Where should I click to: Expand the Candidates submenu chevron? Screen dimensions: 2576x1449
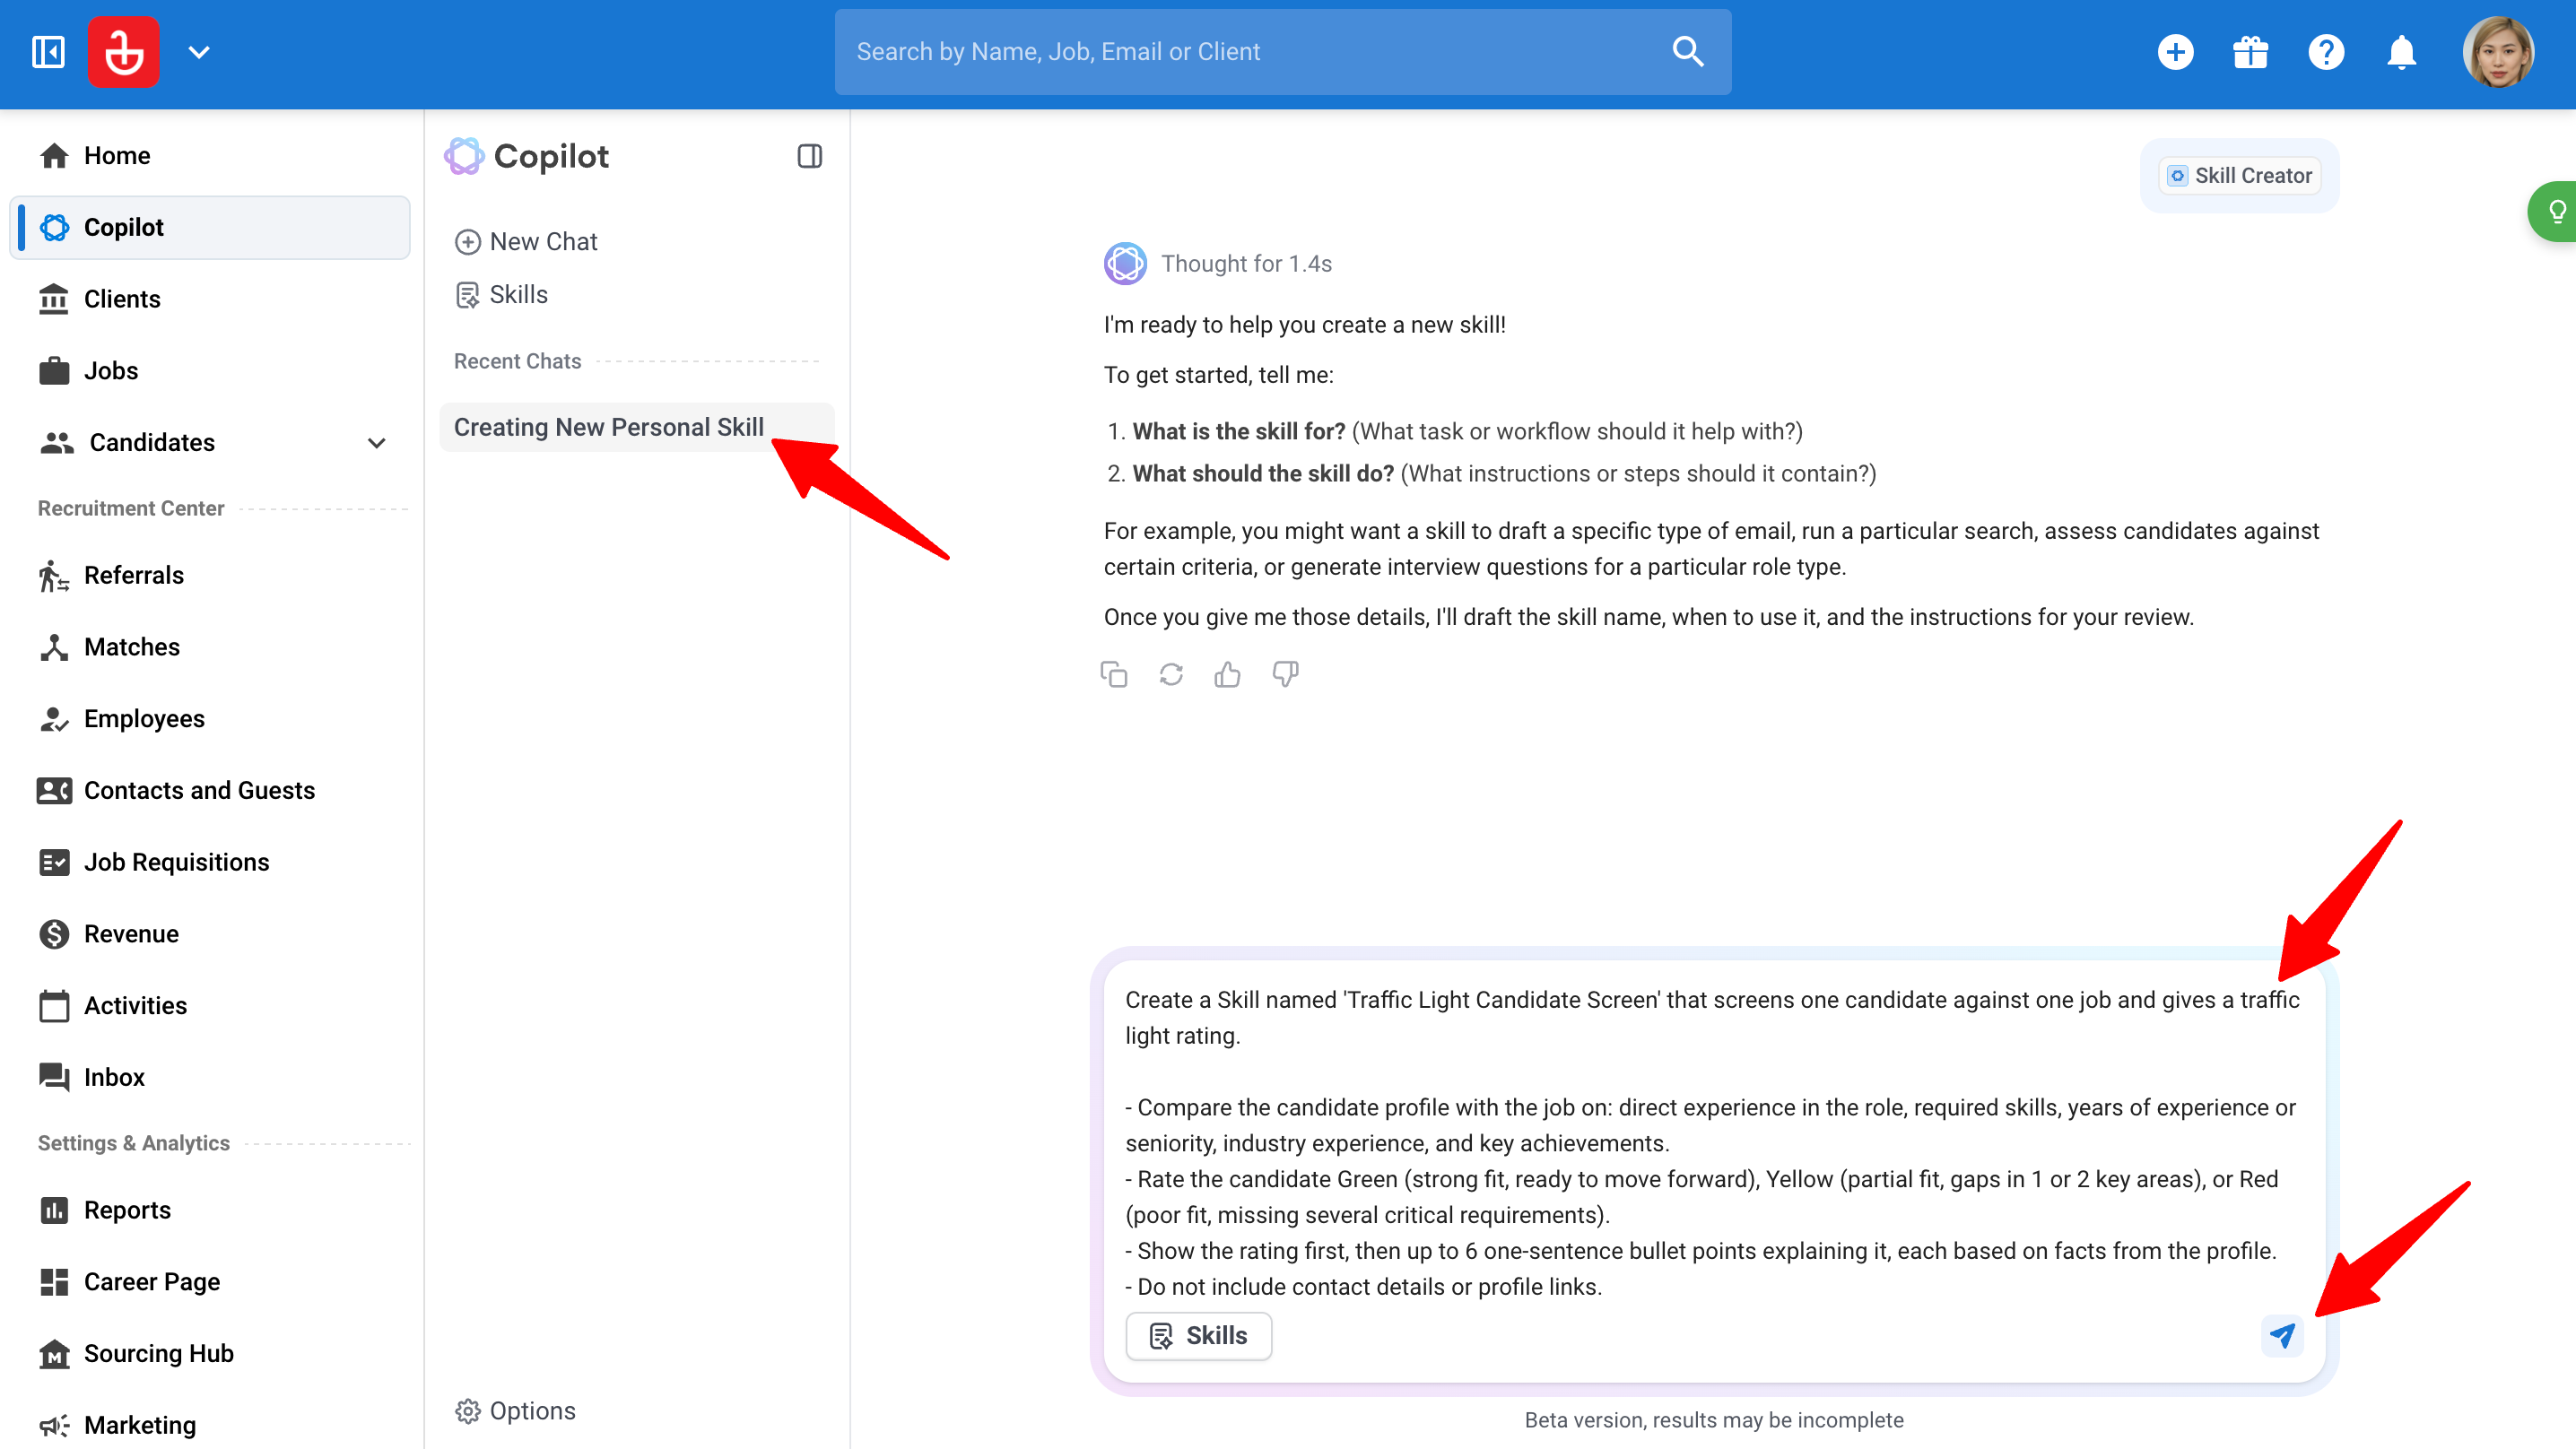(377, 443)
